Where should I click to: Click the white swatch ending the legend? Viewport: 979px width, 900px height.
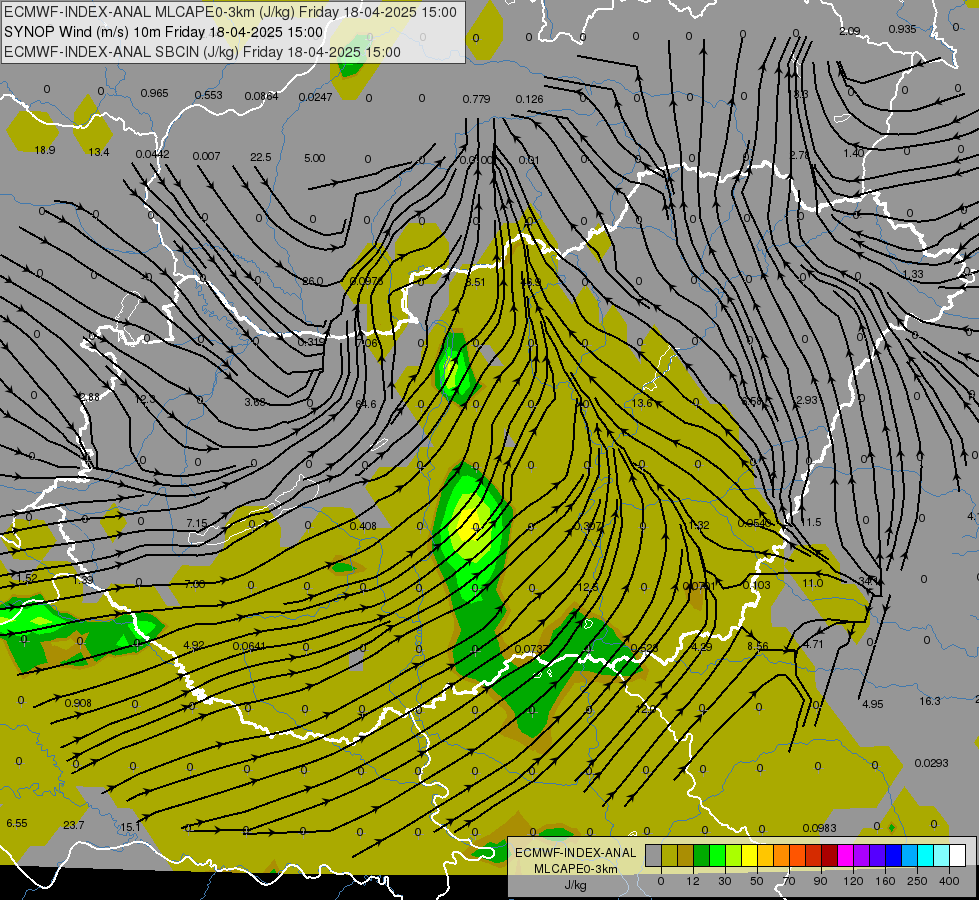958,855
